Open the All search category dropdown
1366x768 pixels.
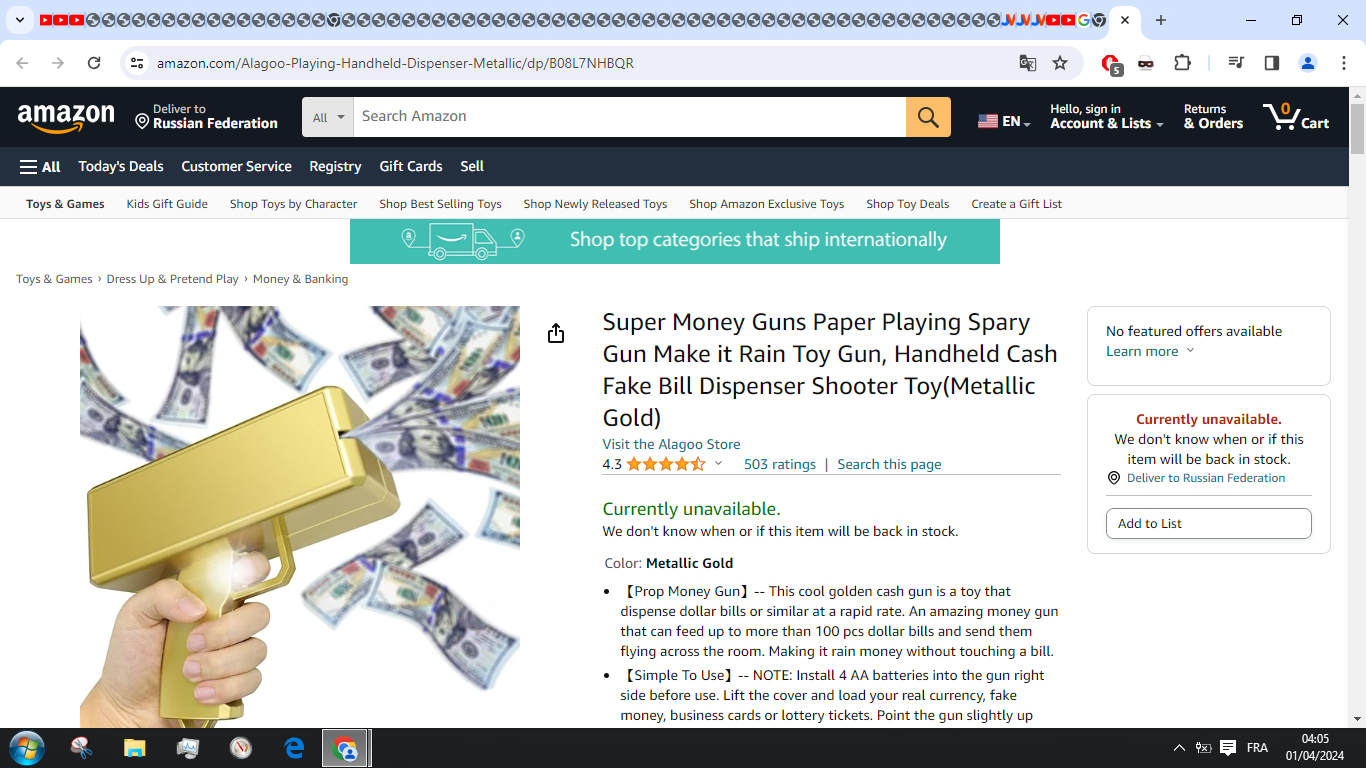point(328,117)
